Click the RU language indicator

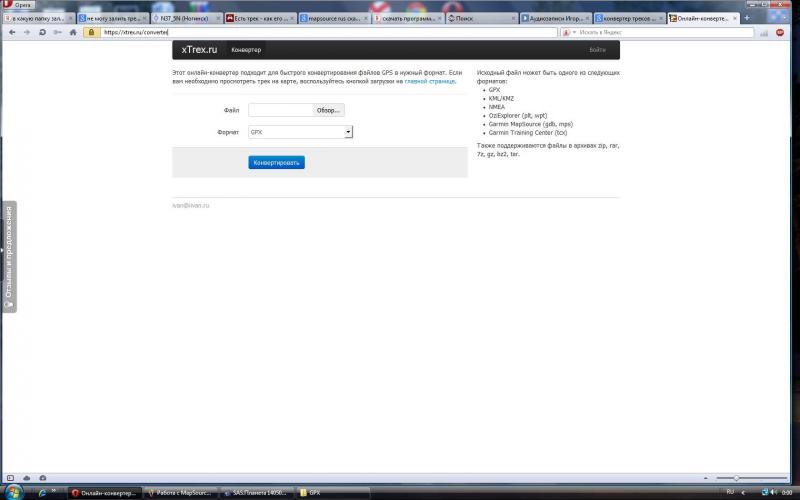pyautogui.click(x=730, y=492)
